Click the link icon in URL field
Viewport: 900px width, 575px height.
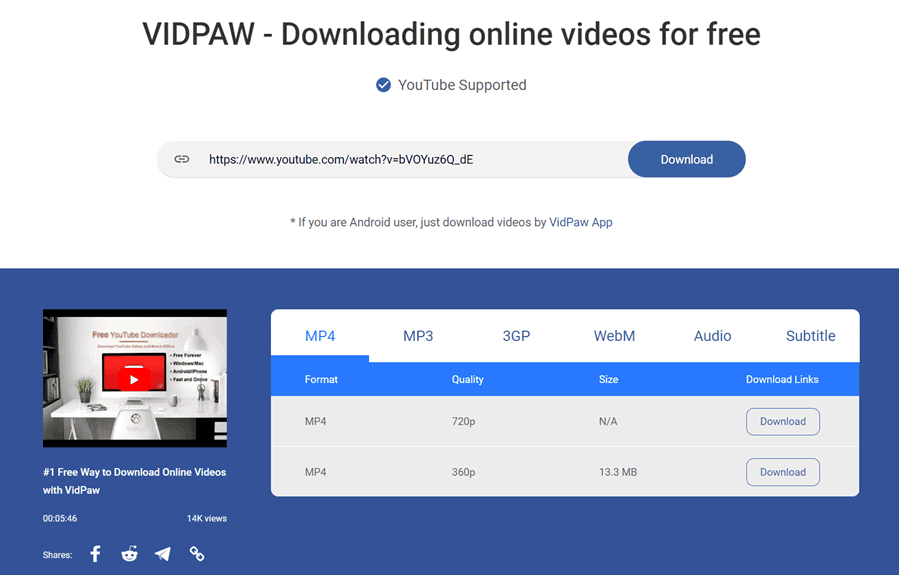[x=182, y=159]
